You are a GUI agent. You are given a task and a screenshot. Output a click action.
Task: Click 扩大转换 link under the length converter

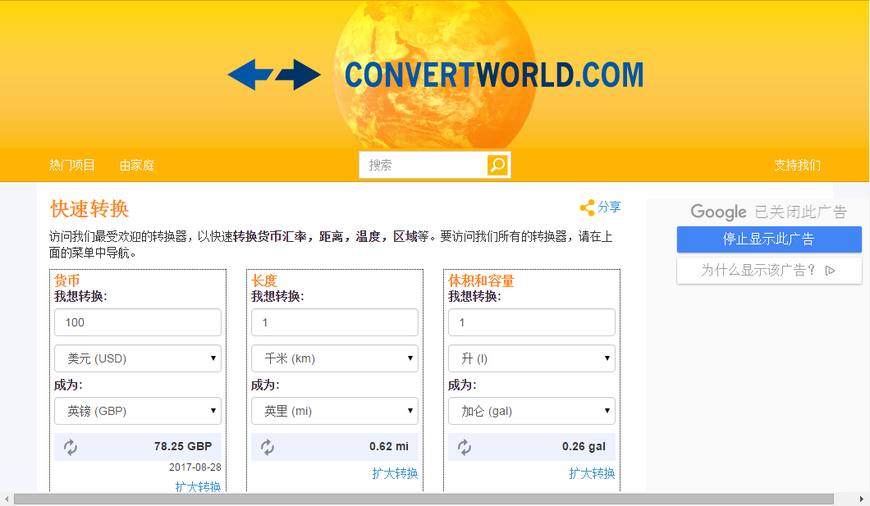pos(395,473)
